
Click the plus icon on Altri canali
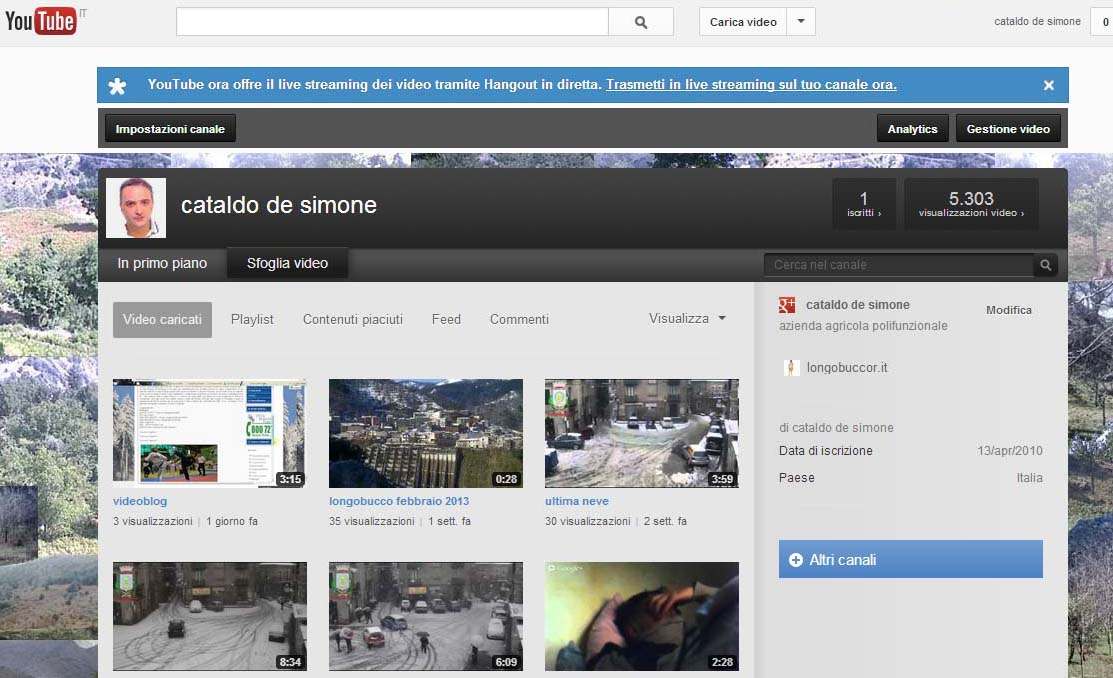[796, 560]
